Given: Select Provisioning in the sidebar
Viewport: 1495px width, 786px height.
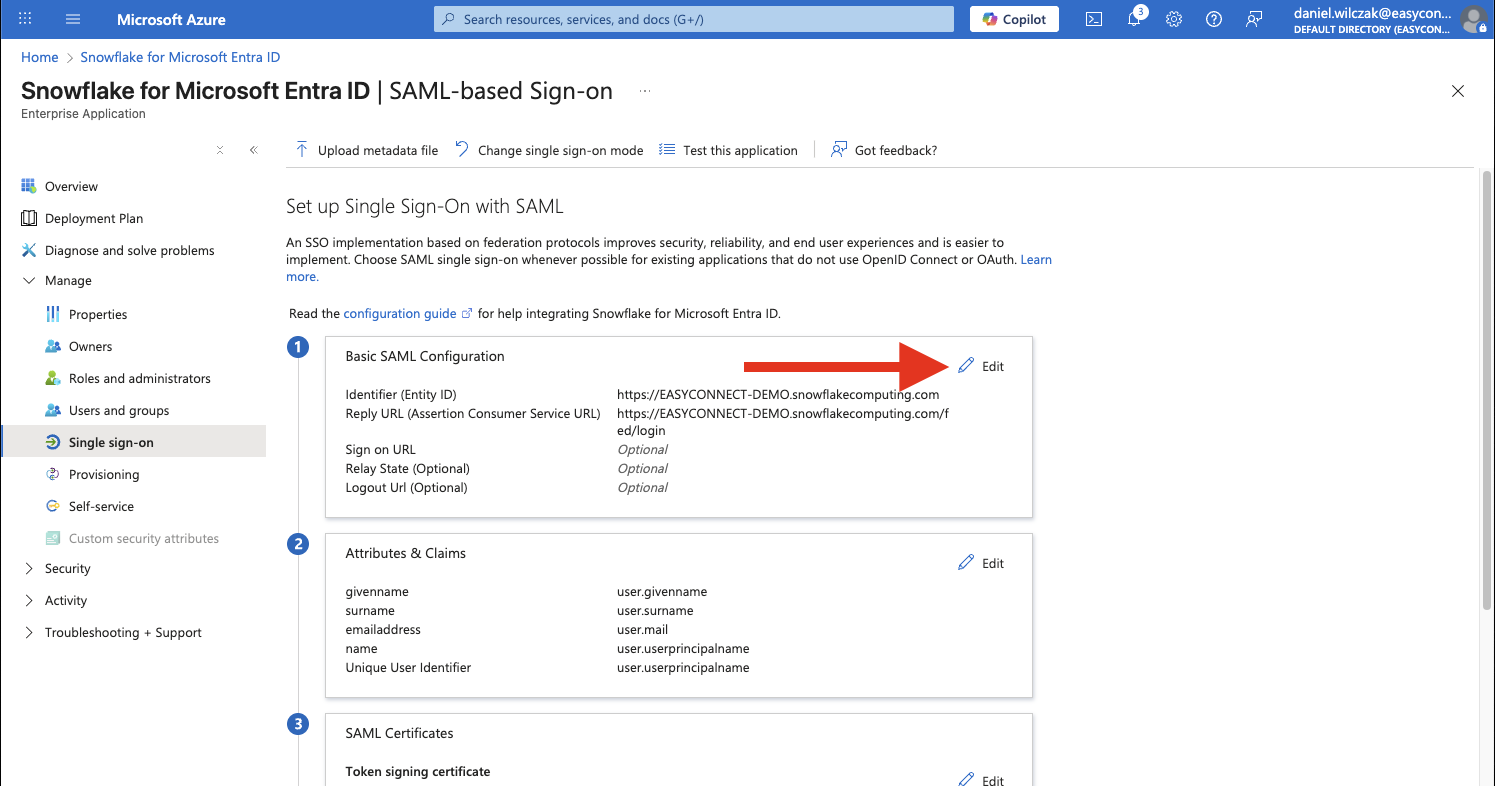Looking at the screenshot, I should [103, 474].
